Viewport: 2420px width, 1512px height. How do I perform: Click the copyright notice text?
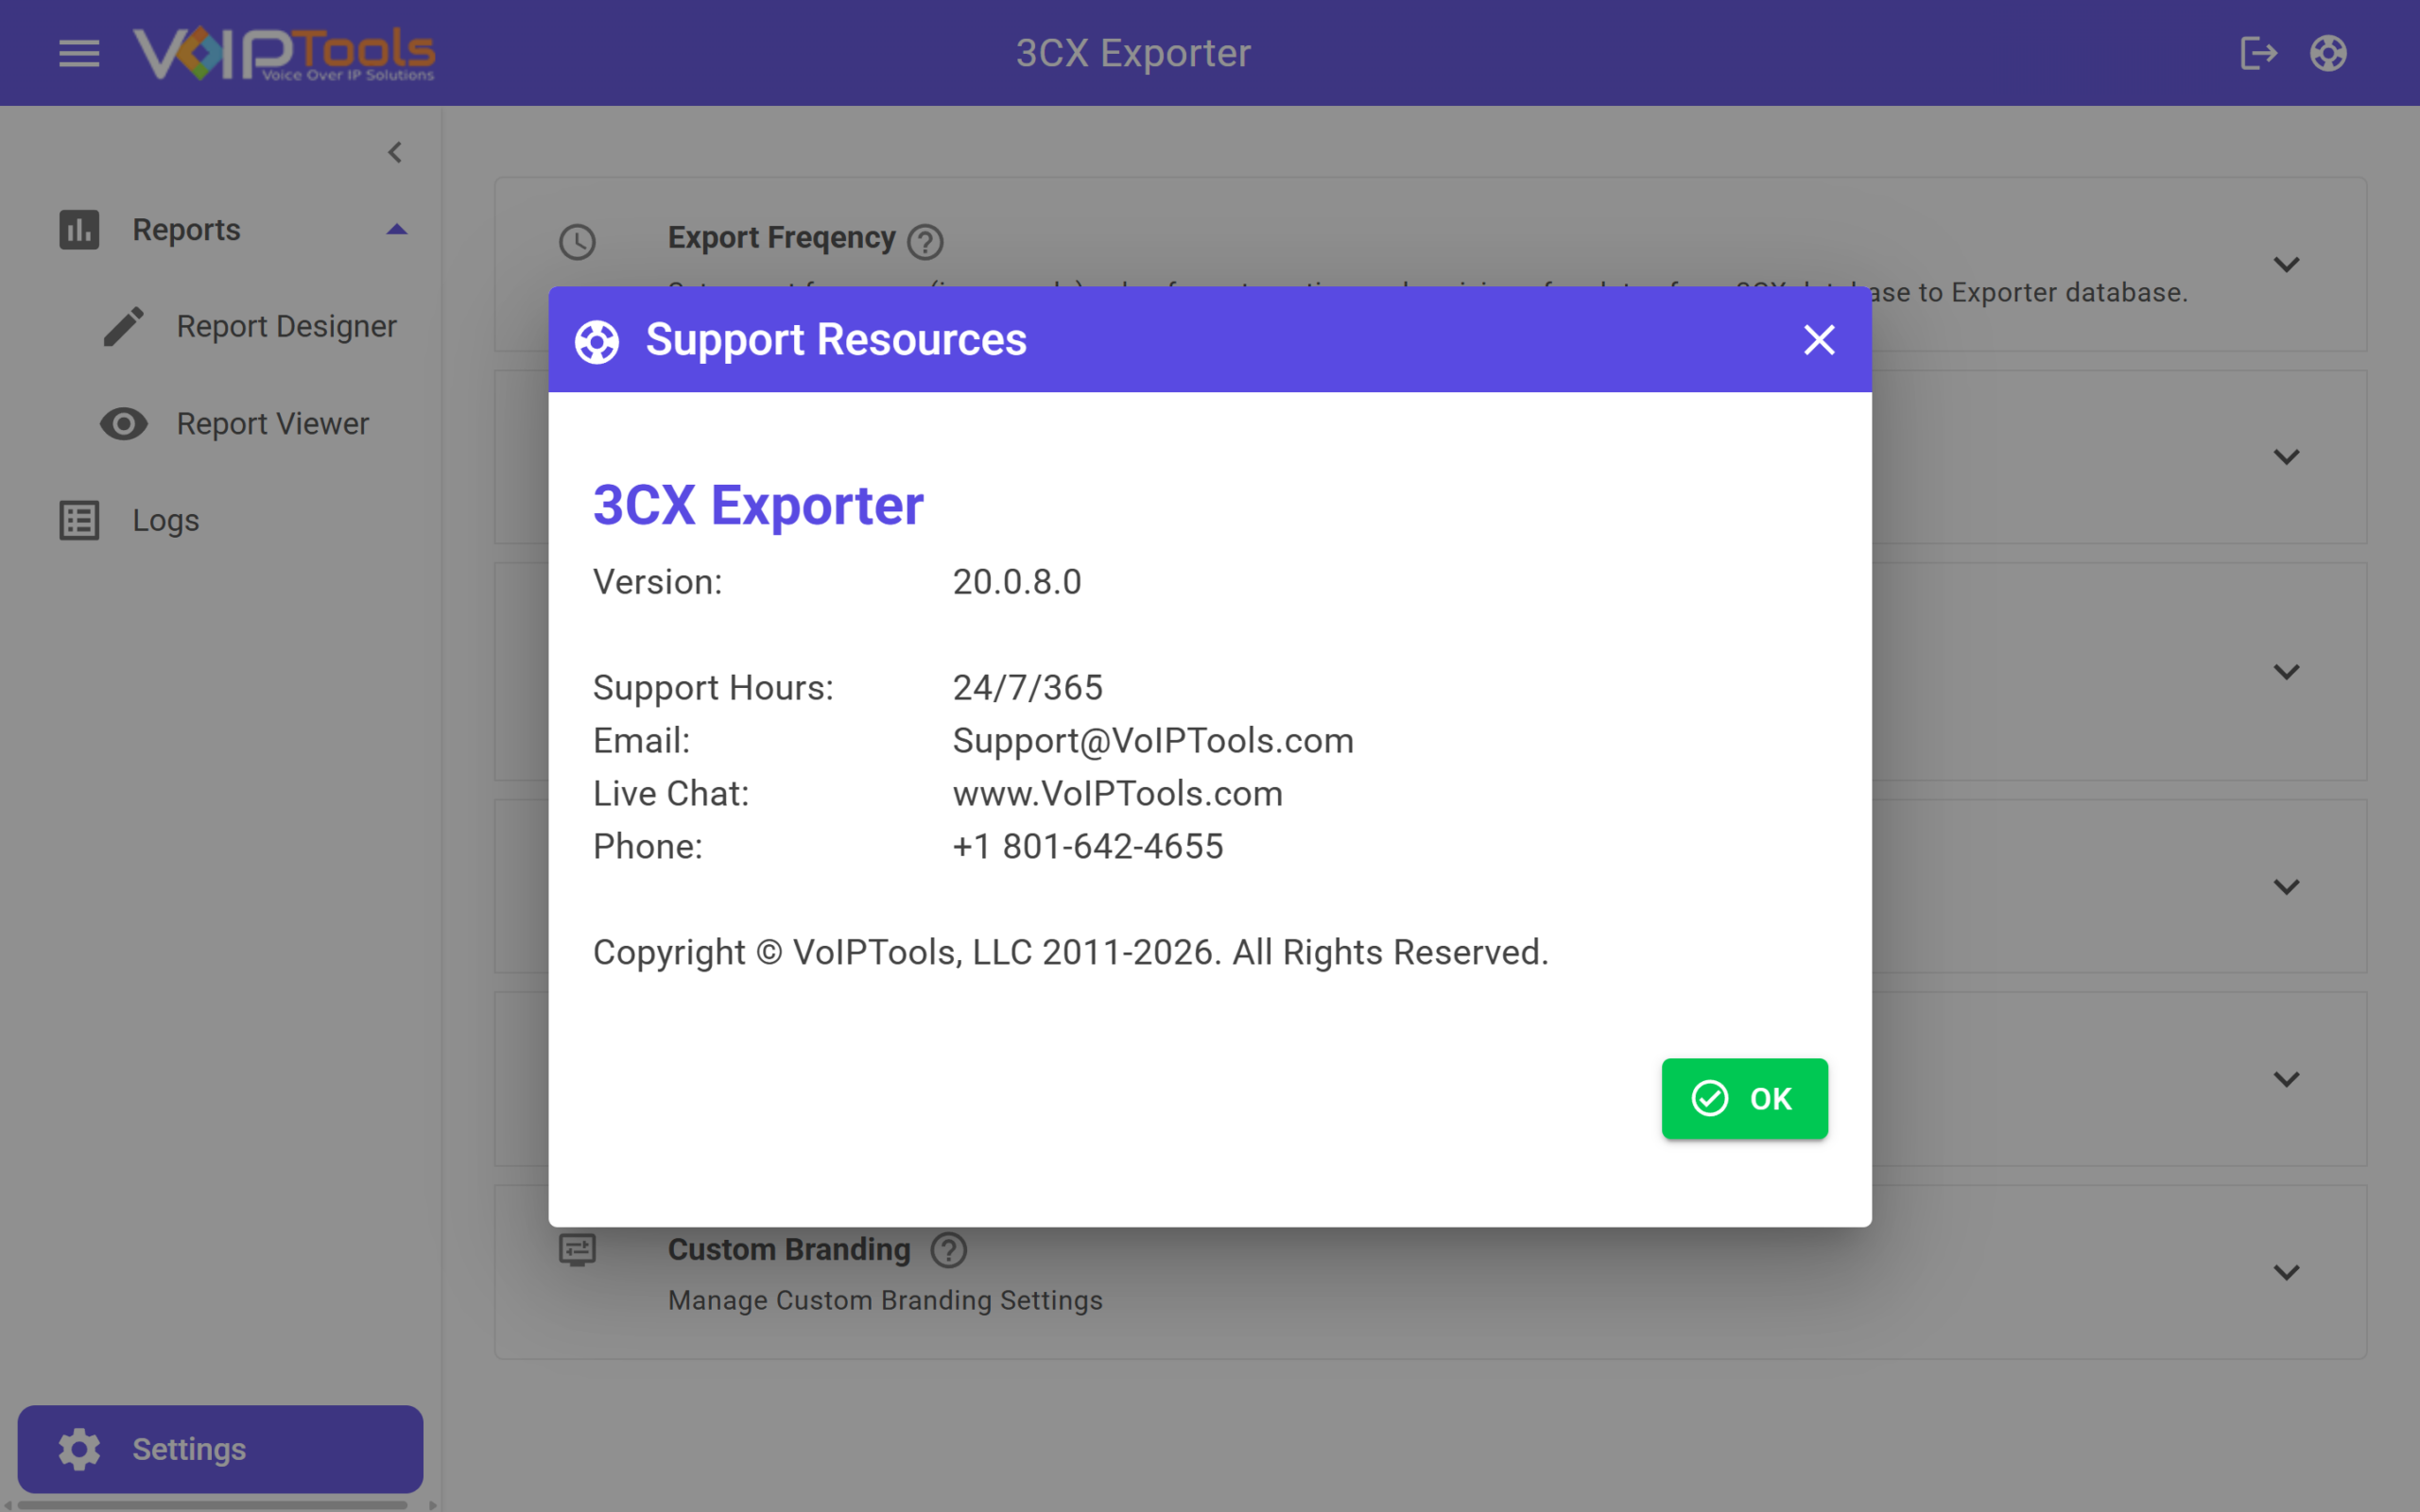pyautogui.click(x=1070, y=953)
